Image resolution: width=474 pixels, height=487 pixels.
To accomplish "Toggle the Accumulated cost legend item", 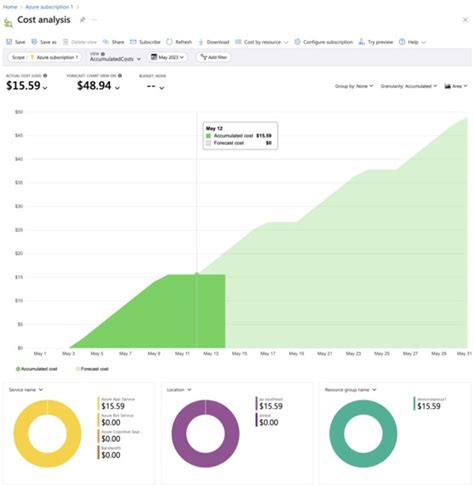I will 37,369.
